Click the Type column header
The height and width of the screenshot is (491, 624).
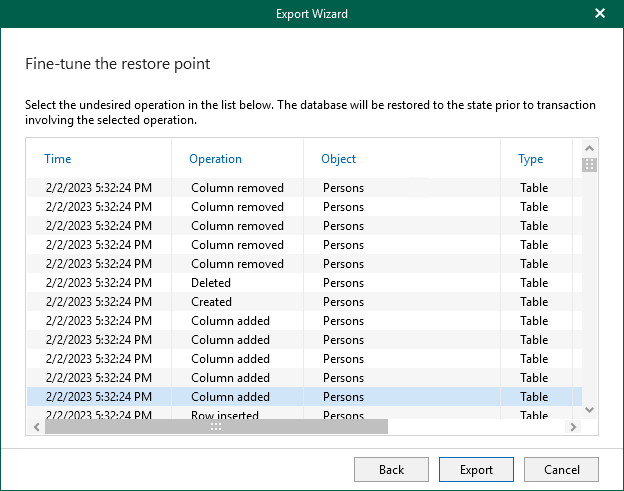click(530, 159)
